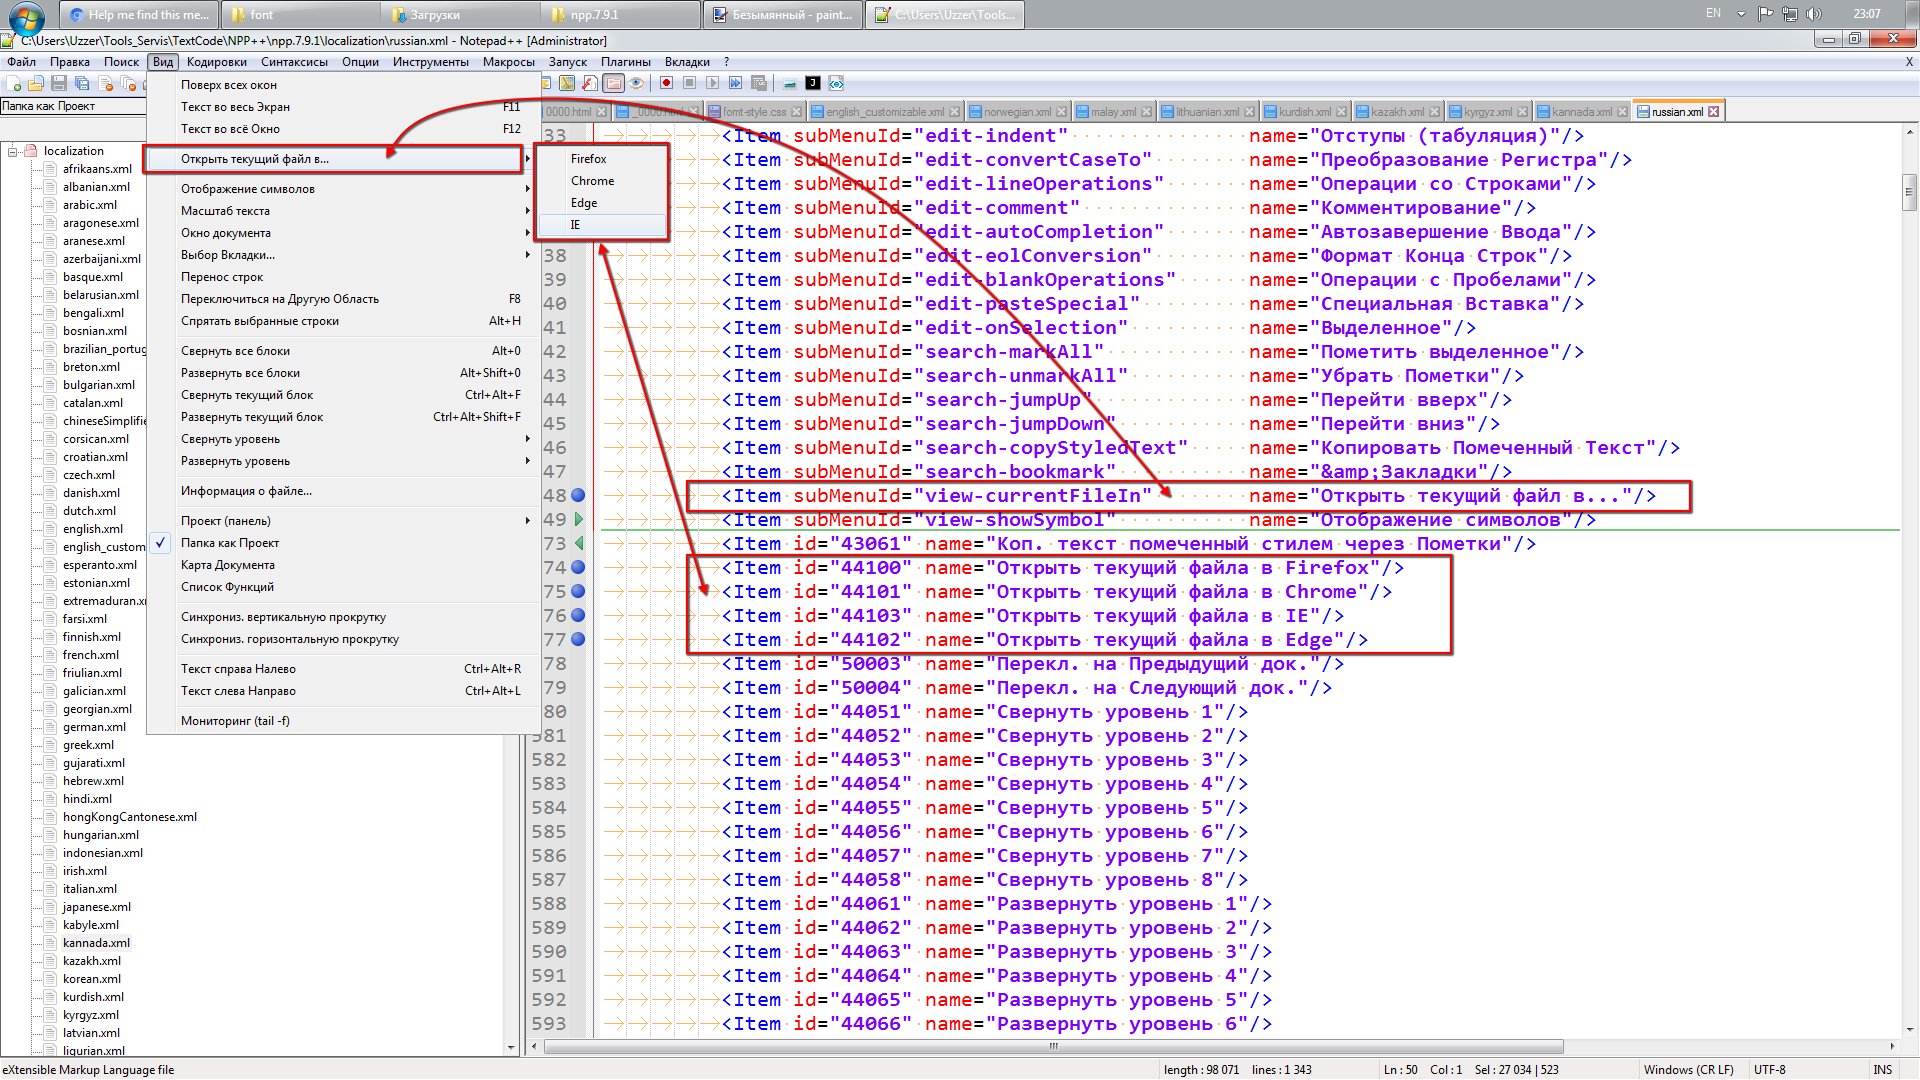
Task: Click 'Текст во весь Экран' menu entry
Action: point(343,107)
